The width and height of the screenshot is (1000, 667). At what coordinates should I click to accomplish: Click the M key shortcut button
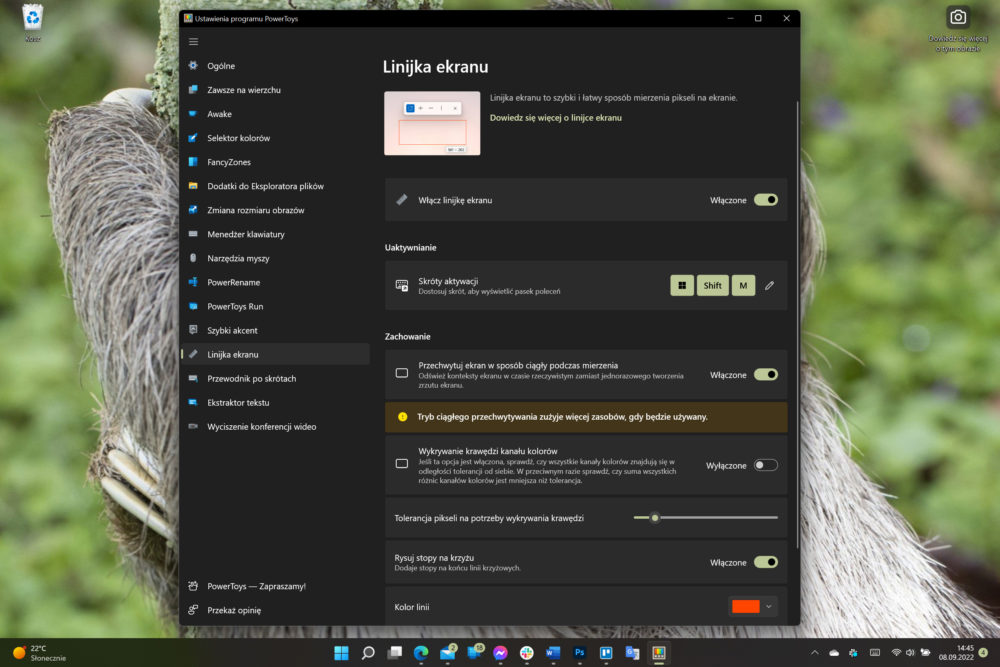tap(743, 286)
